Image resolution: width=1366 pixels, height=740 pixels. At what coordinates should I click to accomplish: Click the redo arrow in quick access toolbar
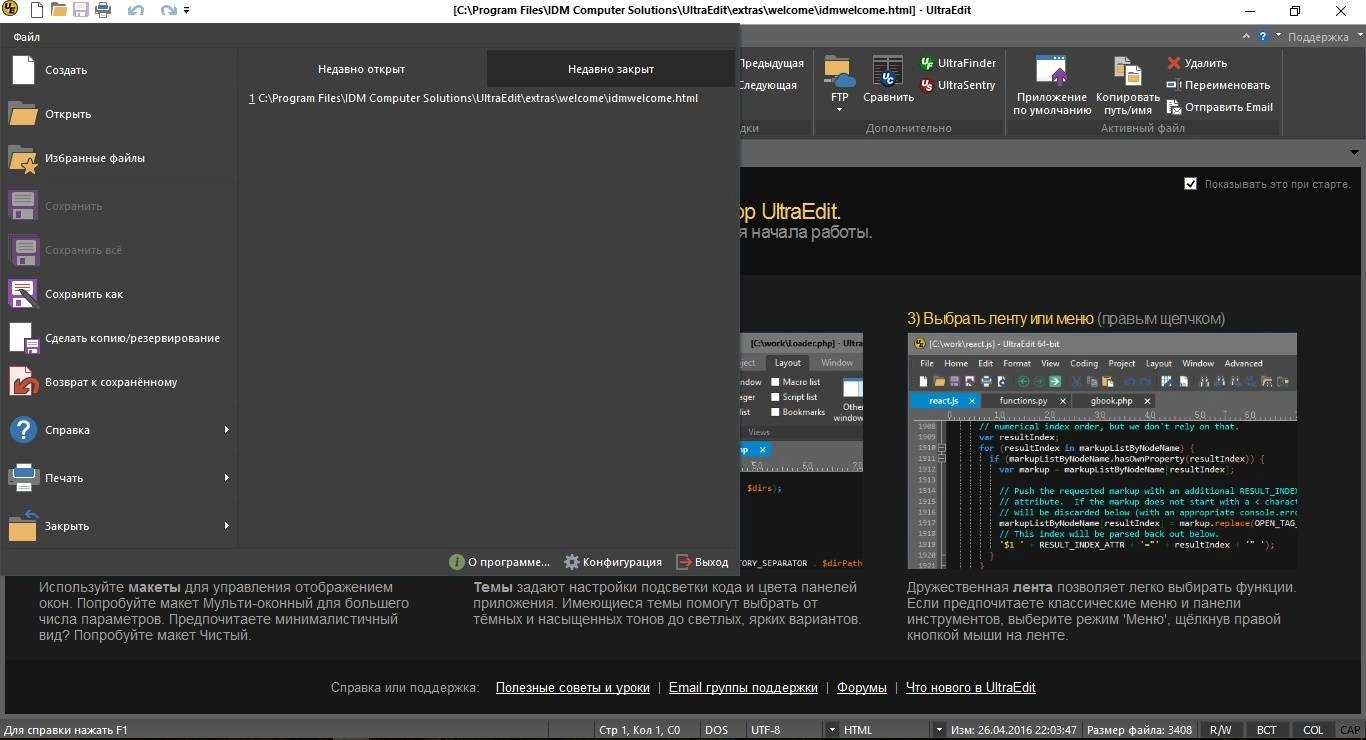click(168, 10)
